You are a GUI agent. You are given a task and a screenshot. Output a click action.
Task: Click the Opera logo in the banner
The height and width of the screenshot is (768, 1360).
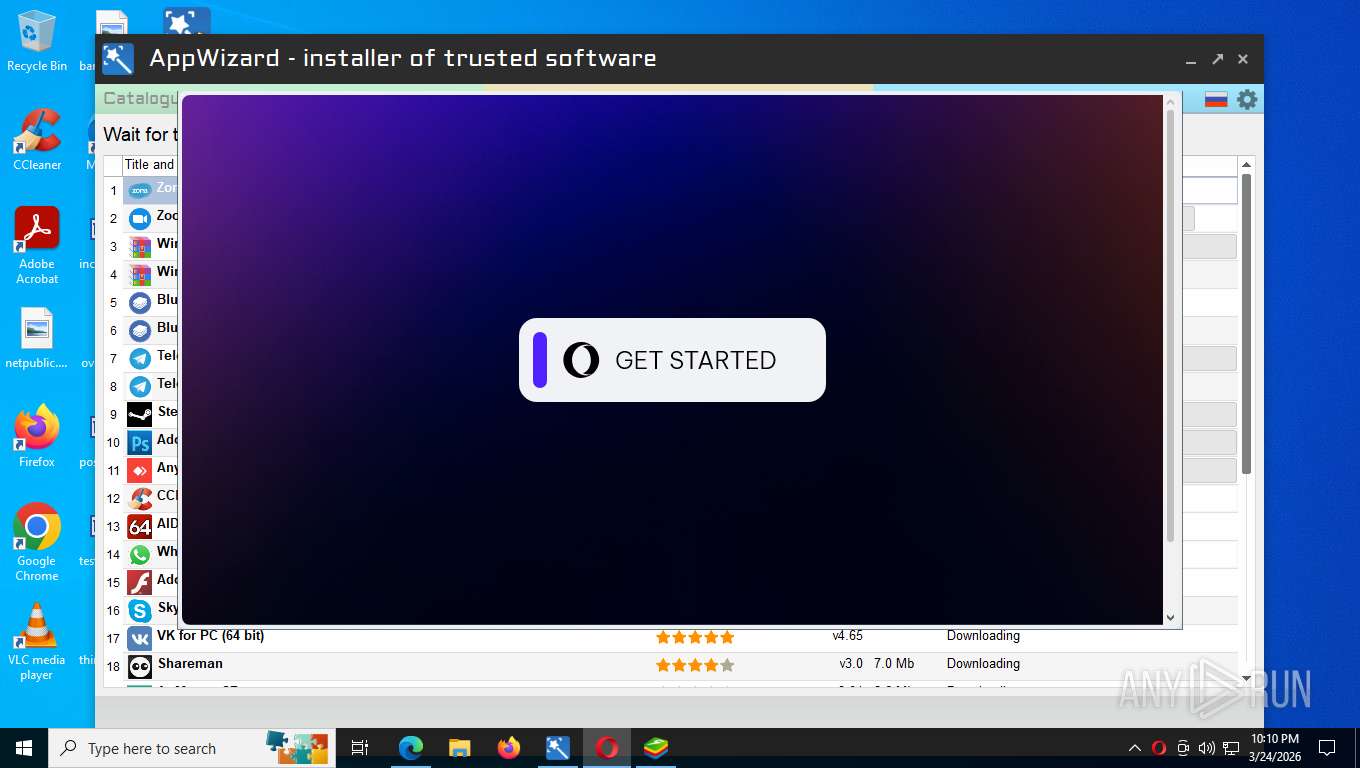581,360
